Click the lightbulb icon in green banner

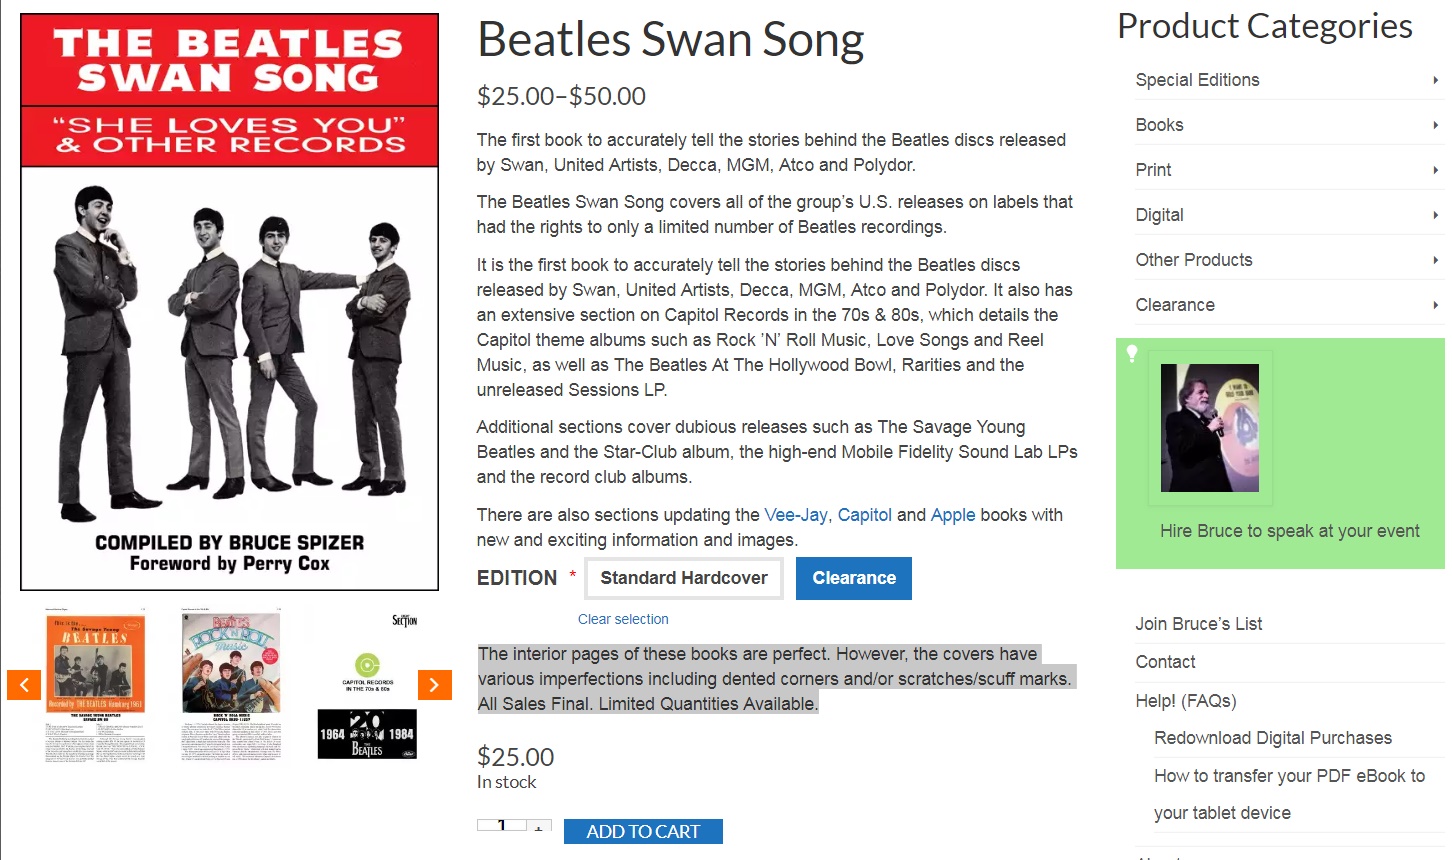[1132, 353]
